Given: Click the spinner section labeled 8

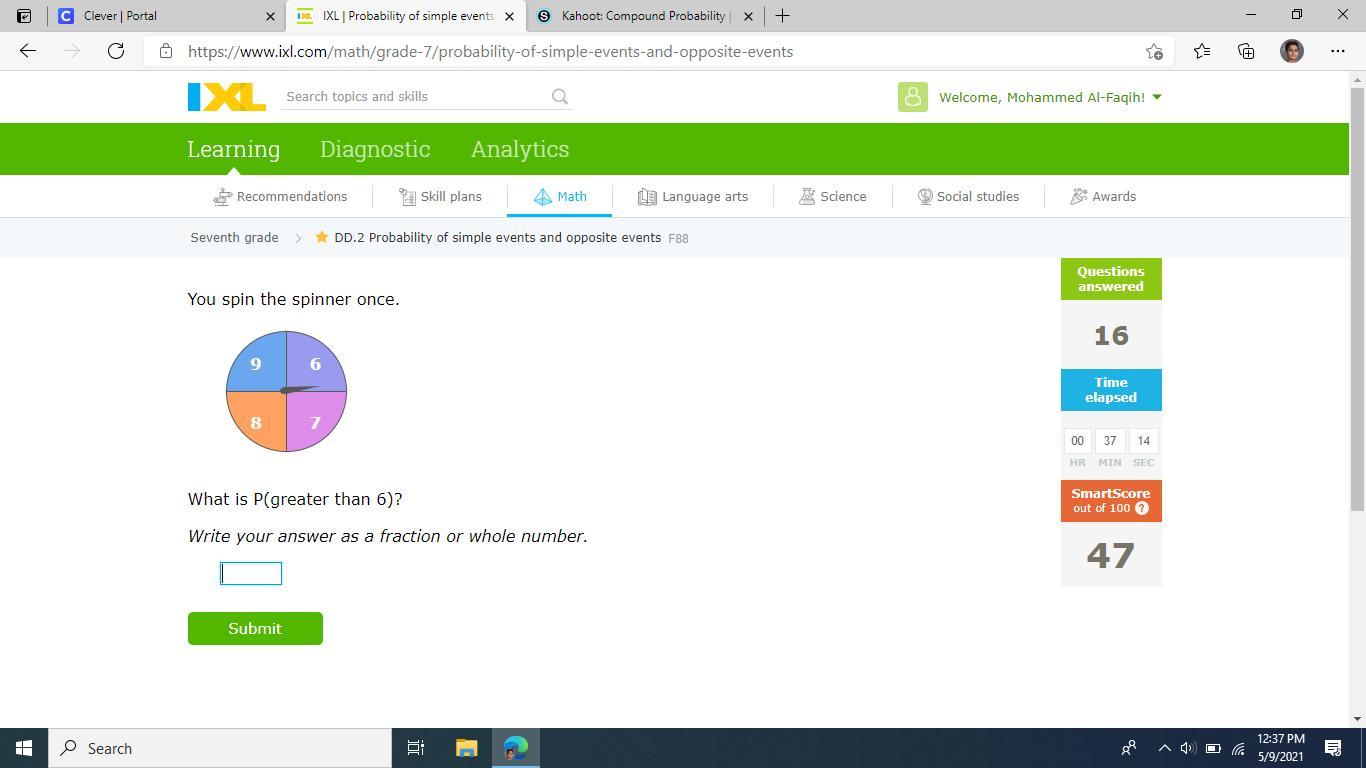Looking at the screenshot, I should [x=258, y=420].
